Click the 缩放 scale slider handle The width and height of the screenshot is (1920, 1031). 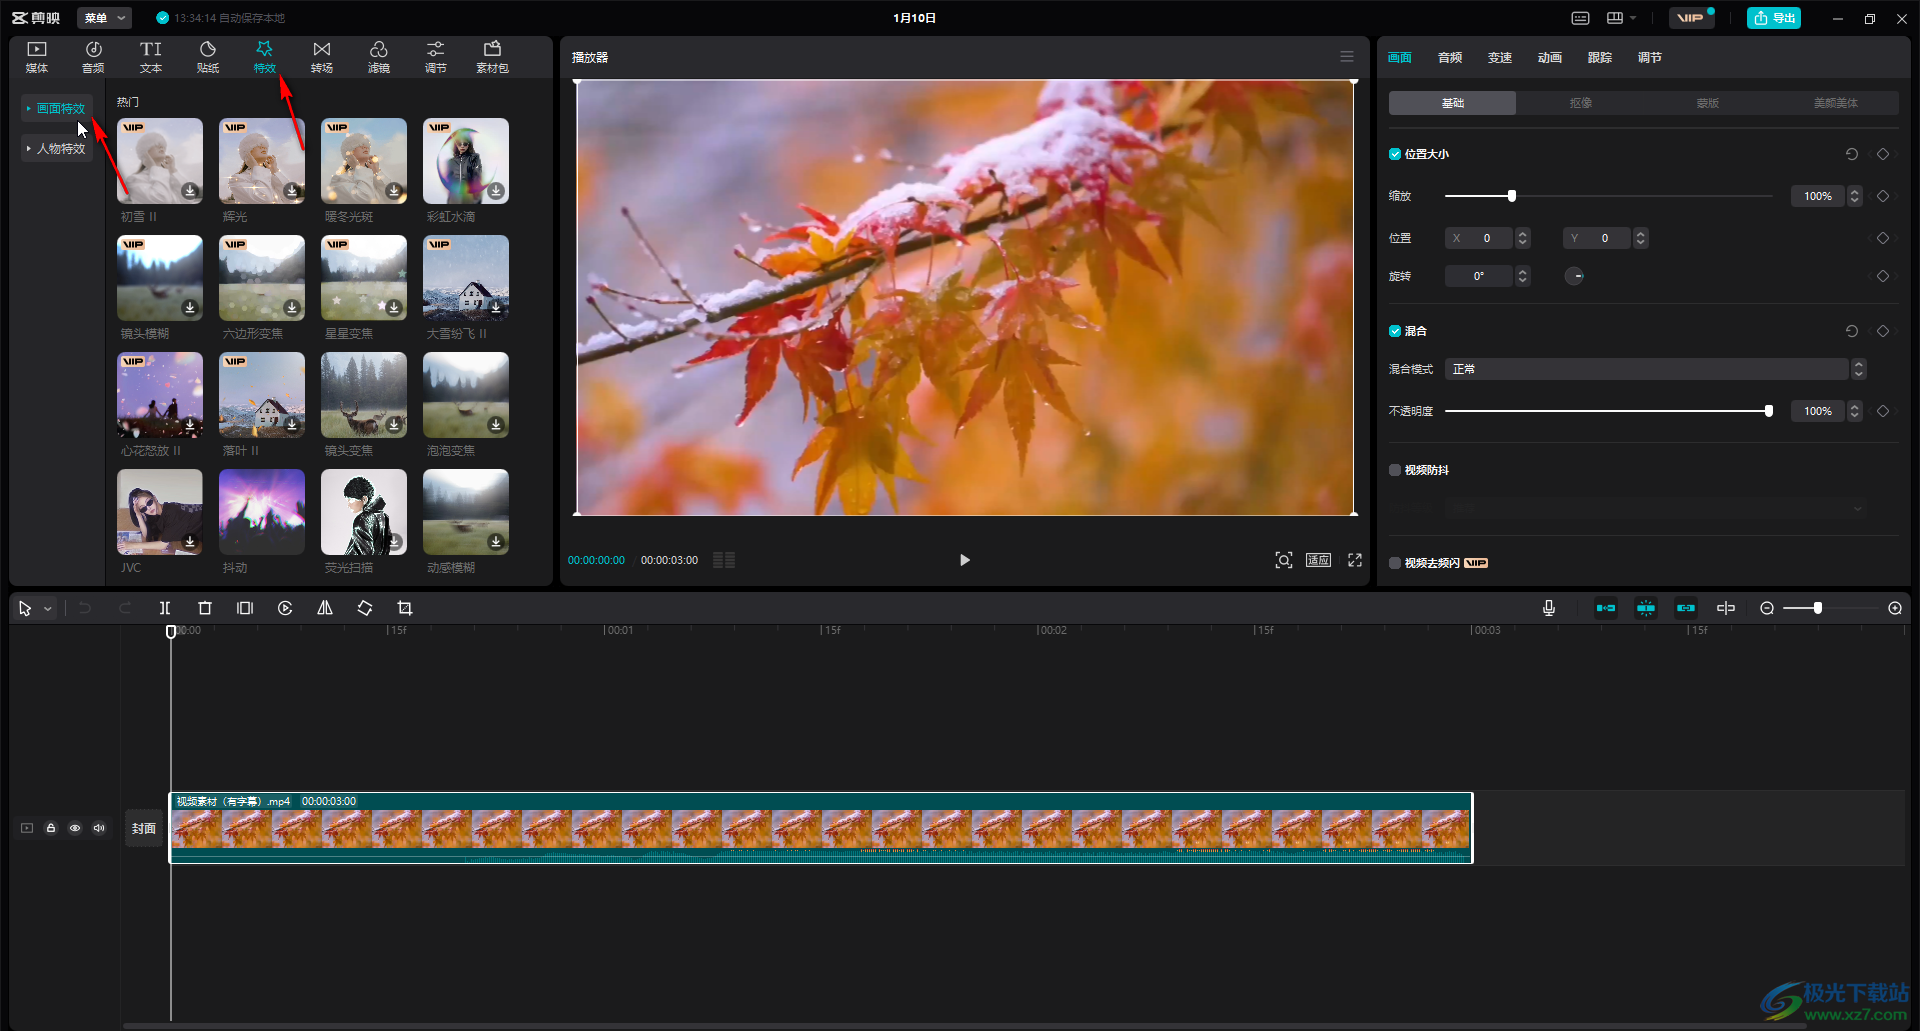tap(1512, 196)
